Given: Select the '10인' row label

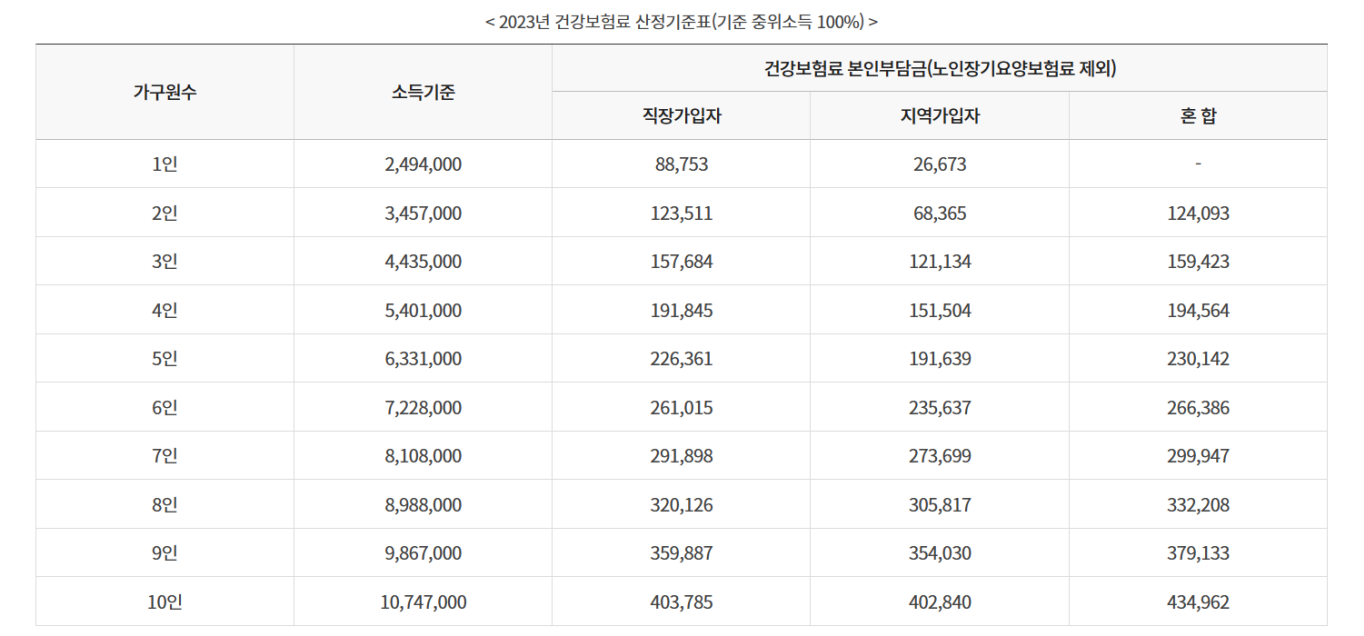Looking at the screenshot, I should click(165, 602).
